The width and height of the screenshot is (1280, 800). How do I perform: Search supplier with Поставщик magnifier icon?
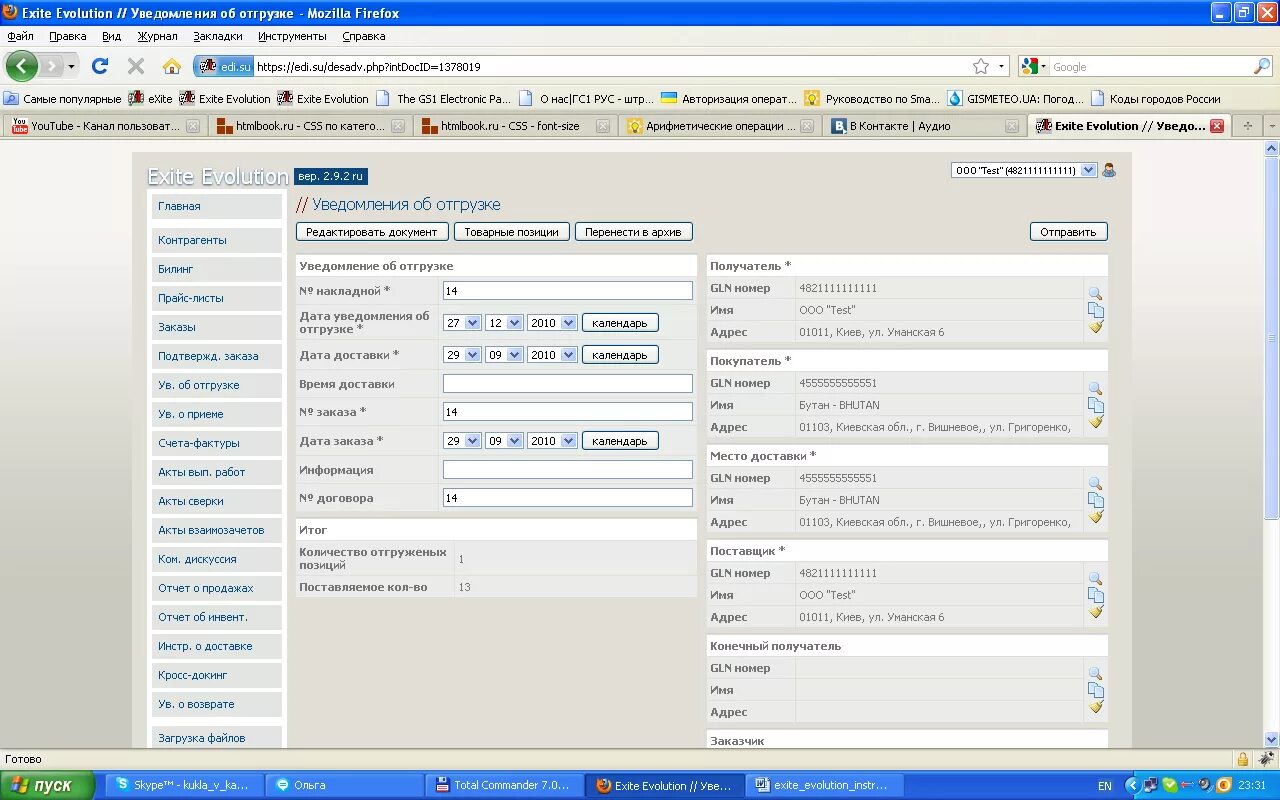point(1095,579)
